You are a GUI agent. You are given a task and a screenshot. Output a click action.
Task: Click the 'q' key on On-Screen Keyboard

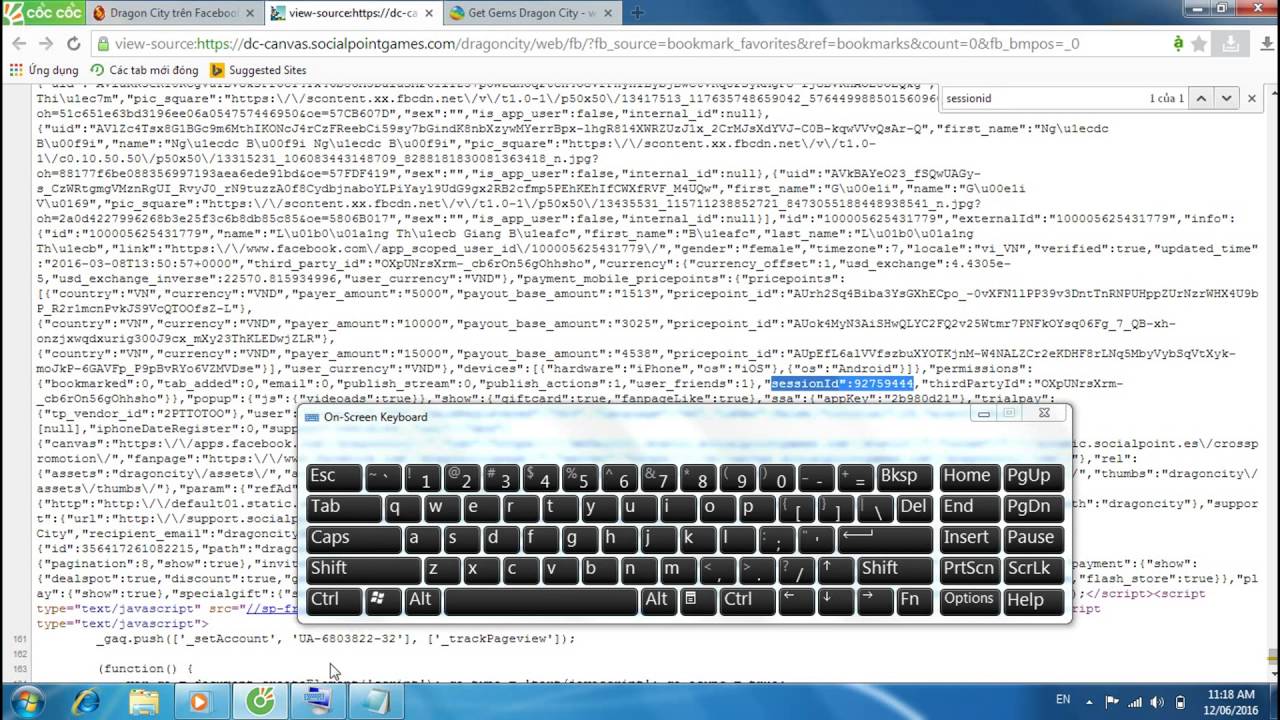(403, 507)
